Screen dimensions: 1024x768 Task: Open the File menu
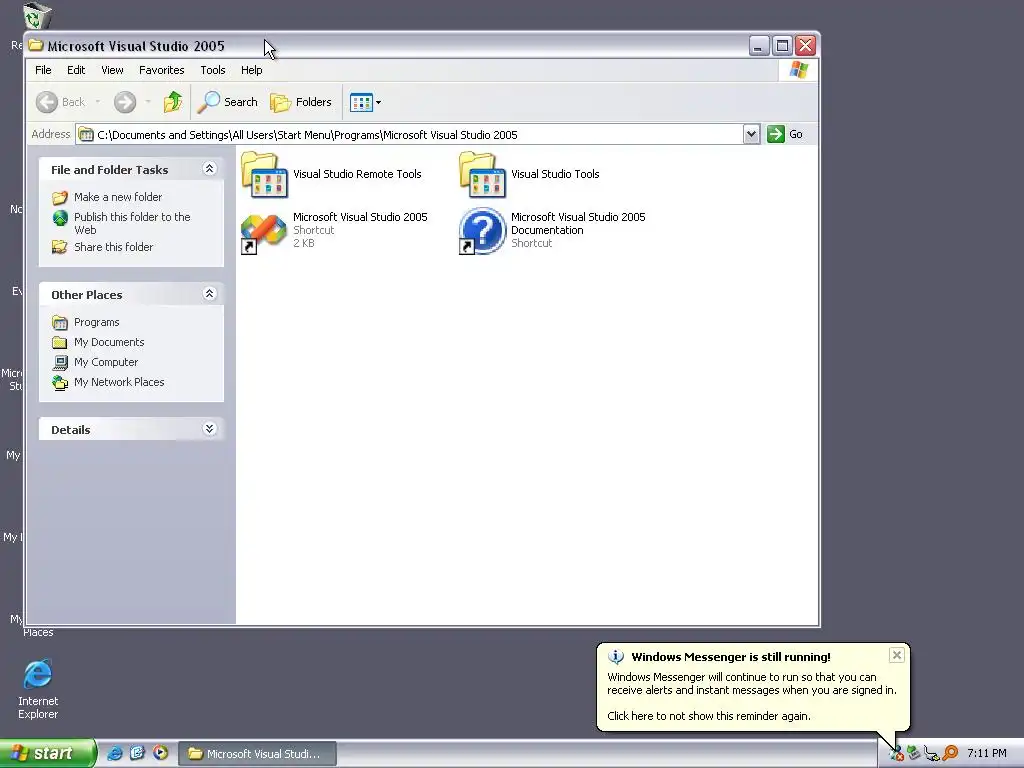click(x=43, y=70)
